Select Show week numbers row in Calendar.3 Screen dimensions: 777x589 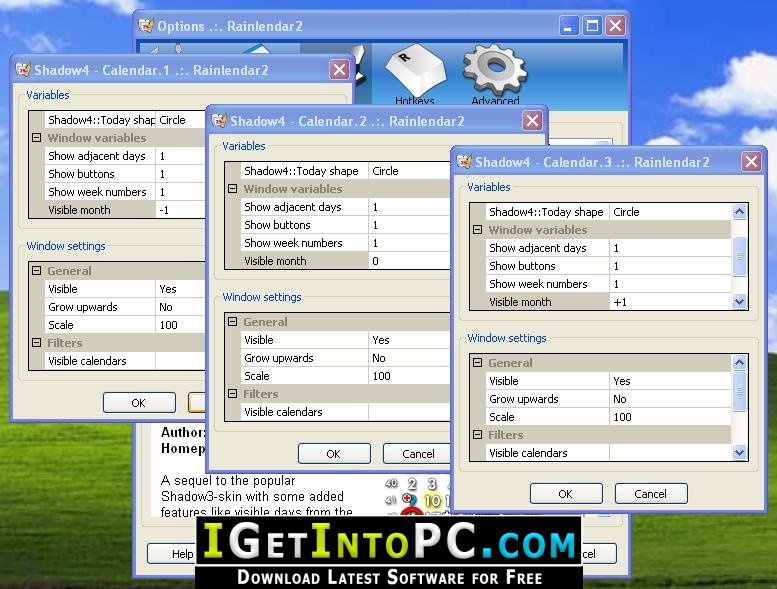tap(608, 283)
